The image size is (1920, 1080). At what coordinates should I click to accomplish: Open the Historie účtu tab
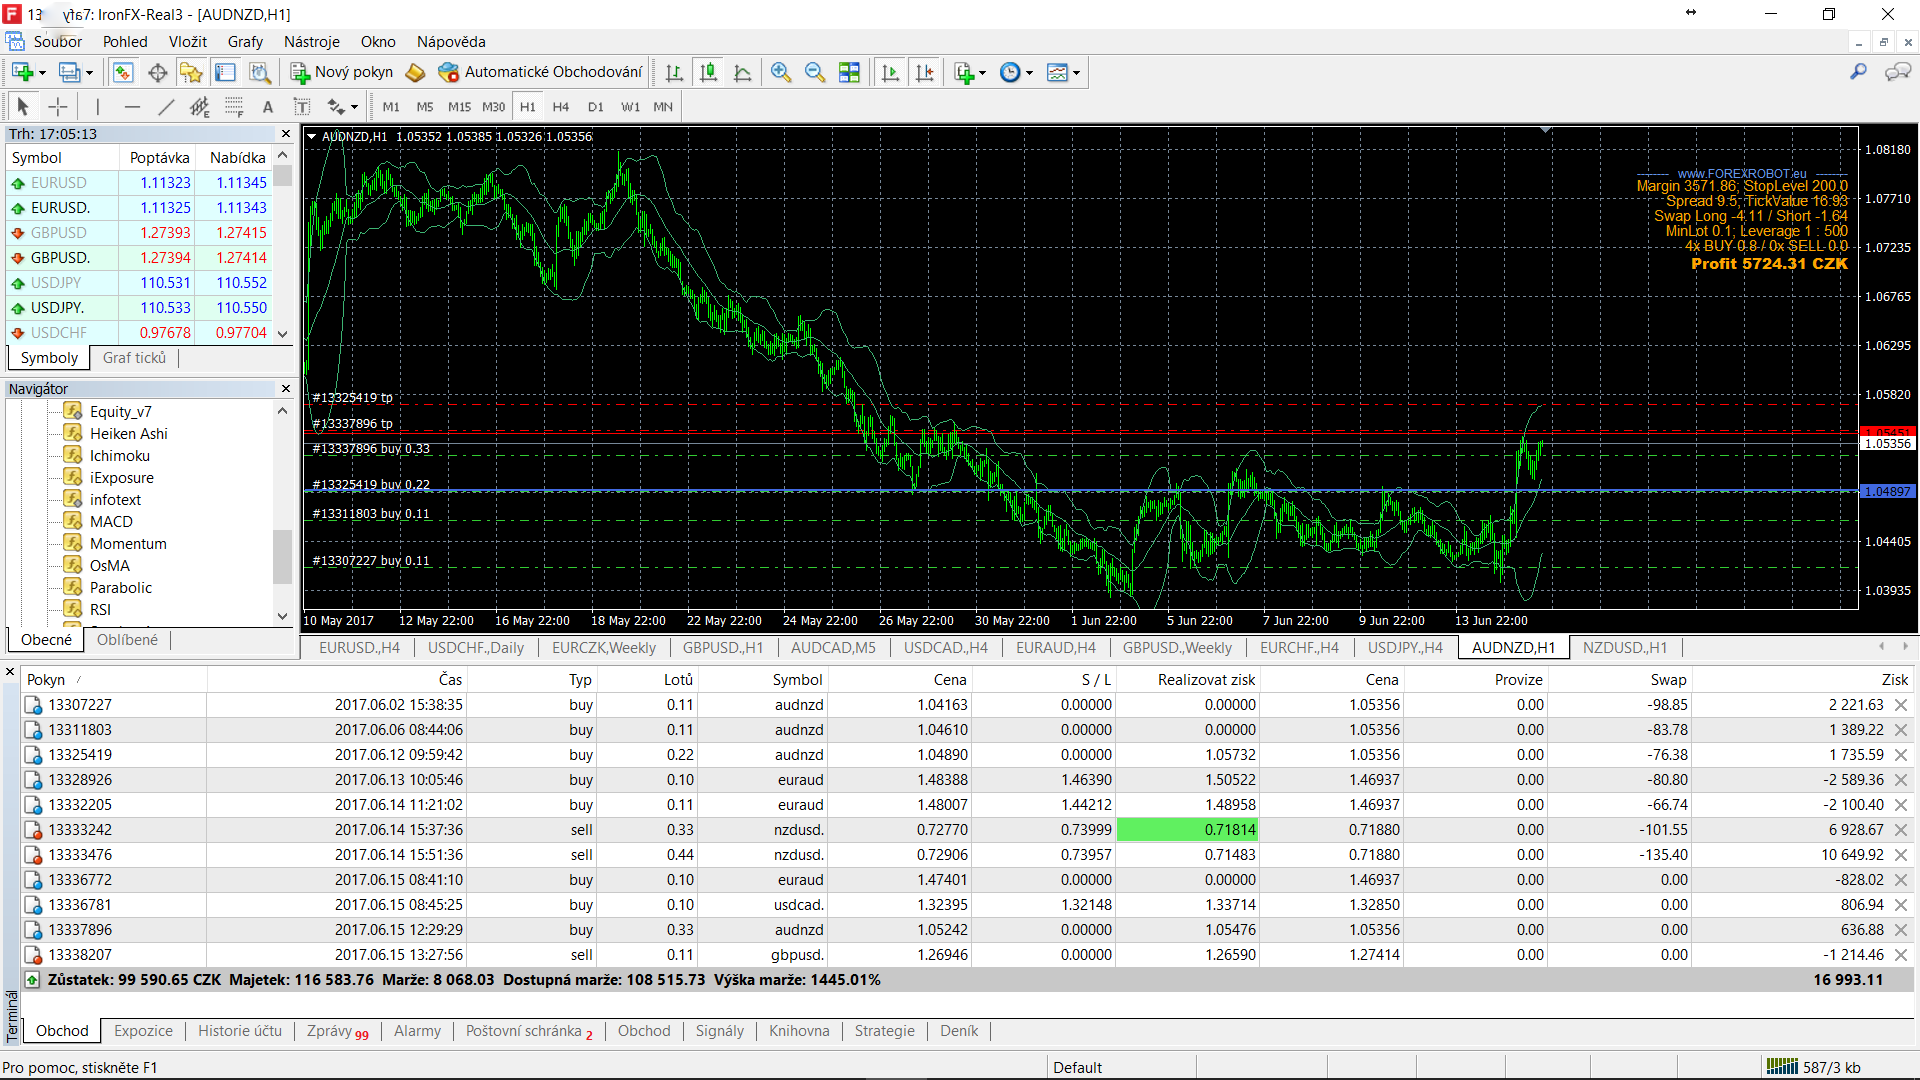[240, 1031]
